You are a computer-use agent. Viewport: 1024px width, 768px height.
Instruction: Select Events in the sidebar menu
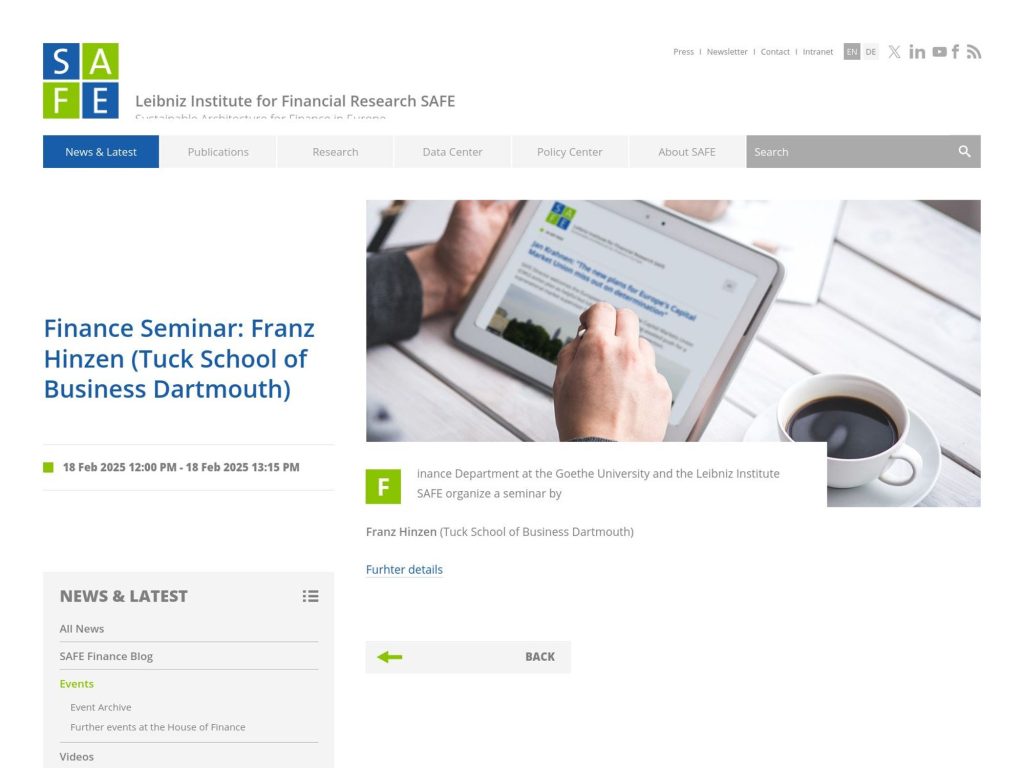coord(76,683)
